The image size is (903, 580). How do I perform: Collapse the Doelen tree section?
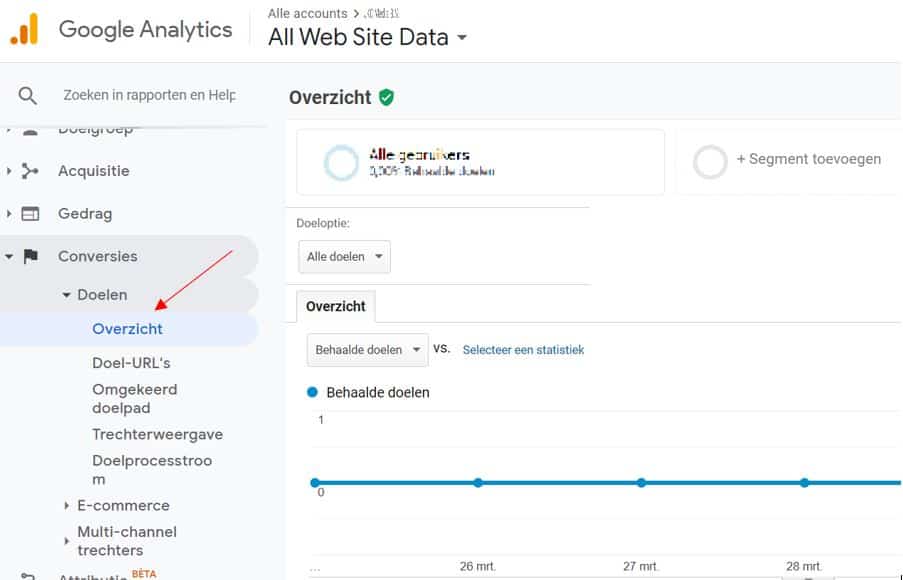(67, 295)
